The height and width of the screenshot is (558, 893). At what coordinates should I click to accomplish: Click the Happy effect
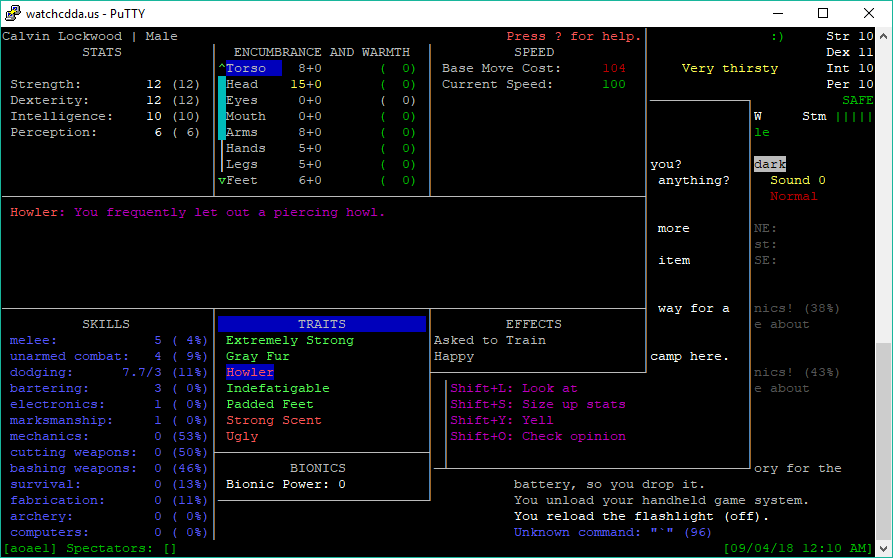[x=454, y=356]
